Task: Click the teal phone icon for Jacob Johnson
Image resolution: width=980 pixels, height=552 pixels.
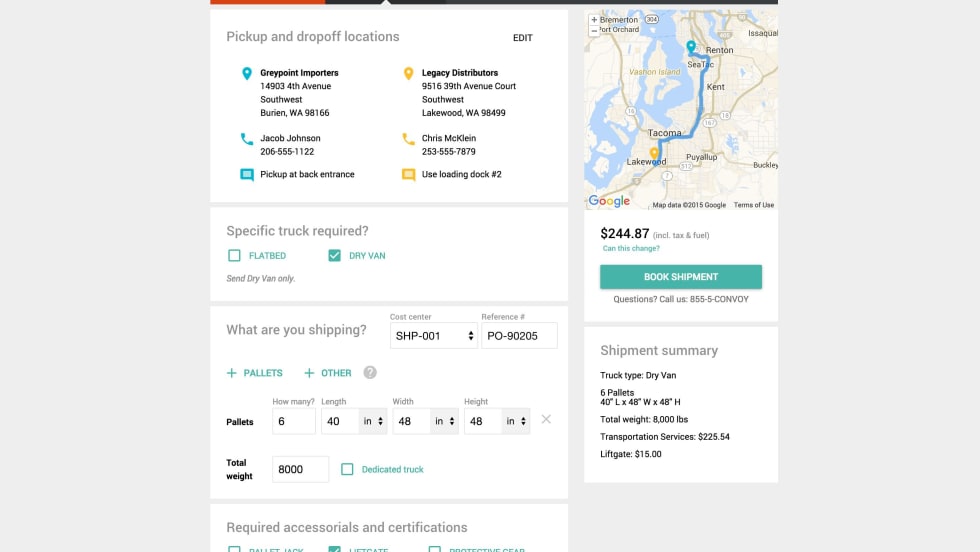Action: (247, 139)
